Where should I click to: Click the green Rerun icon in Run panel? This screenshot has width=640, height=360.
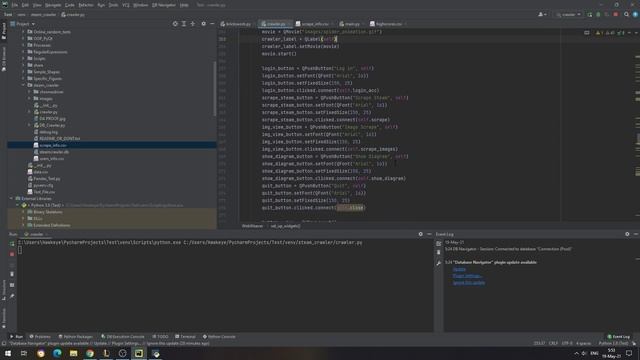[x=12, y=244]
